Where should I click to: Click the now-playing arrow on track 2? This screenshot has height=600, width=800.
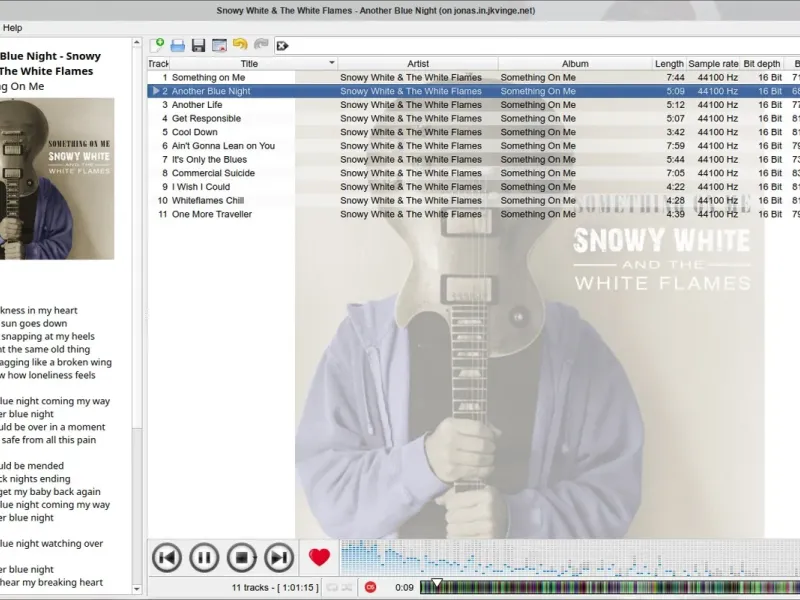point(156,91)
